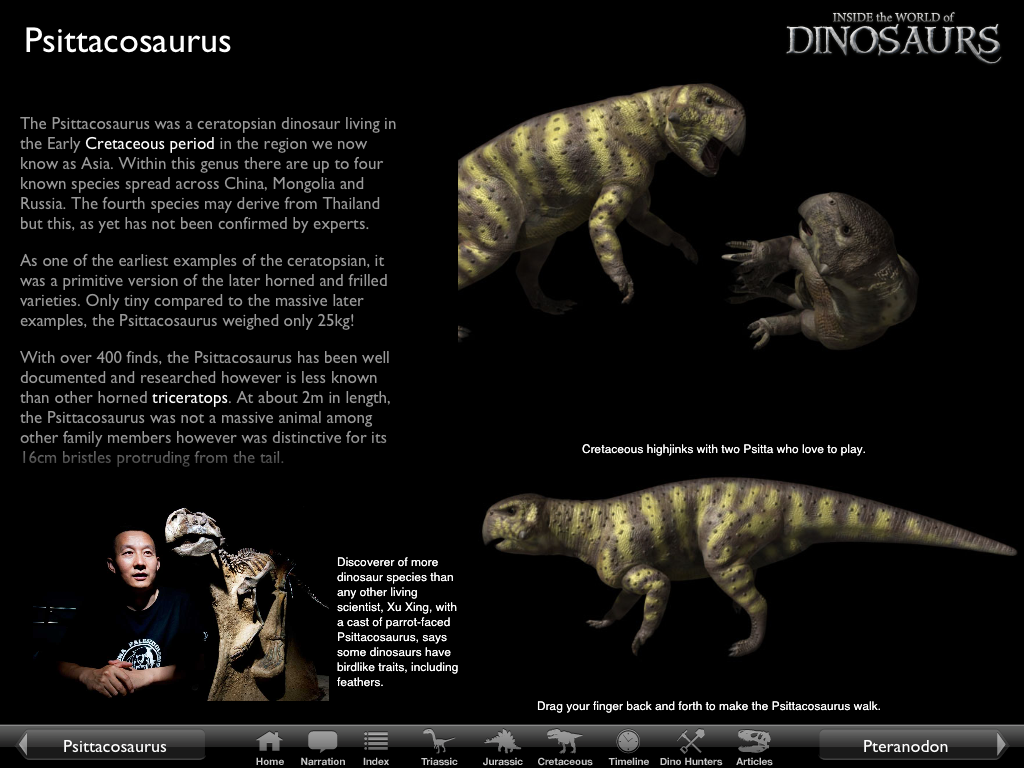Open the Triassic period icon
1024x768 pixels.
(439, 747)
